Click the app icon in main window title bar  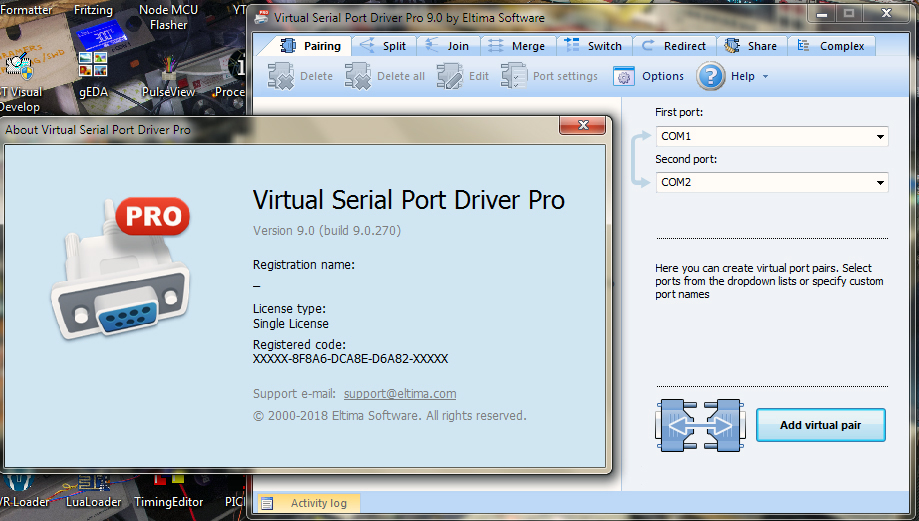pyautogui.click(x=261, y=18)
